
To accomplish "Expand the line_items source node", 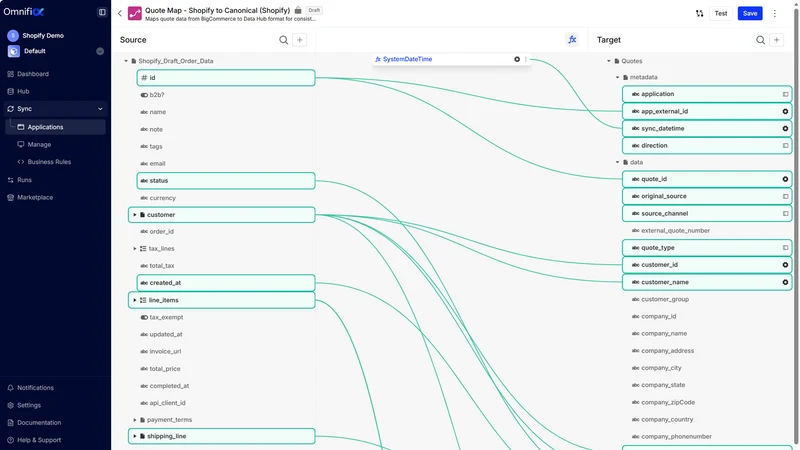I will point(135,300).
